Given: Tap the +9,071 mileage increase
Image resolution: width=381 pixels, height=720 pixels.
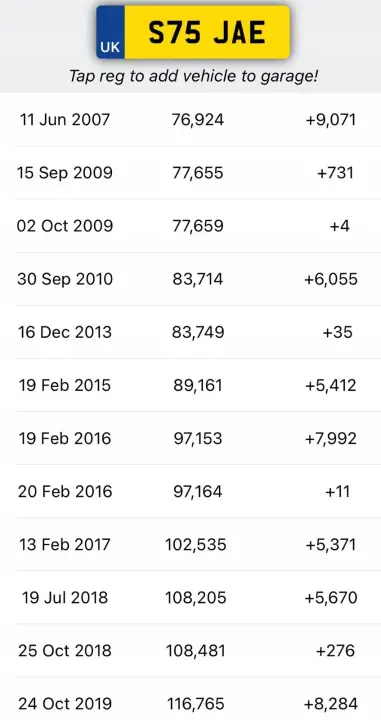Looking at the screenshot, I should pos(331,120).
